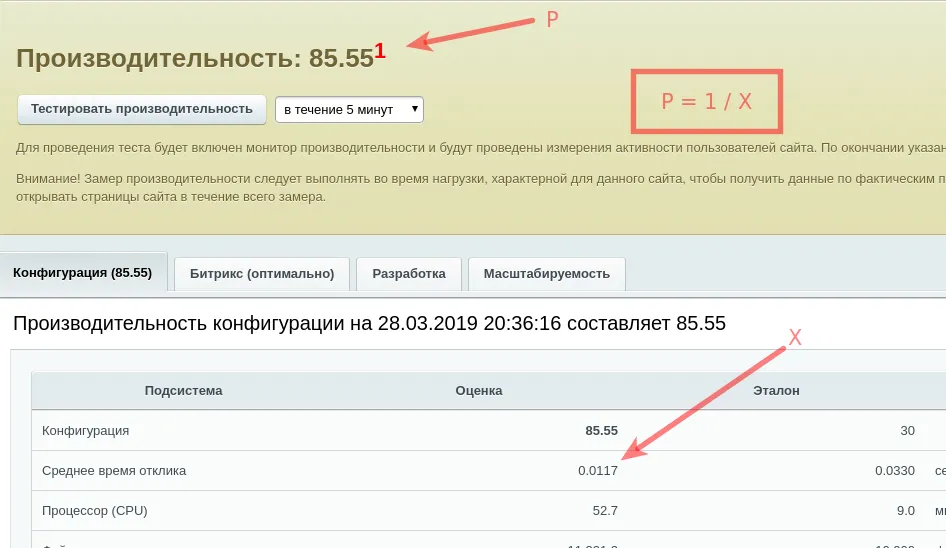946x548 pixels.
Task: Switch to the Конфигурация (85.55) tab
Action: pyautogui.click(x=82, y=273)
